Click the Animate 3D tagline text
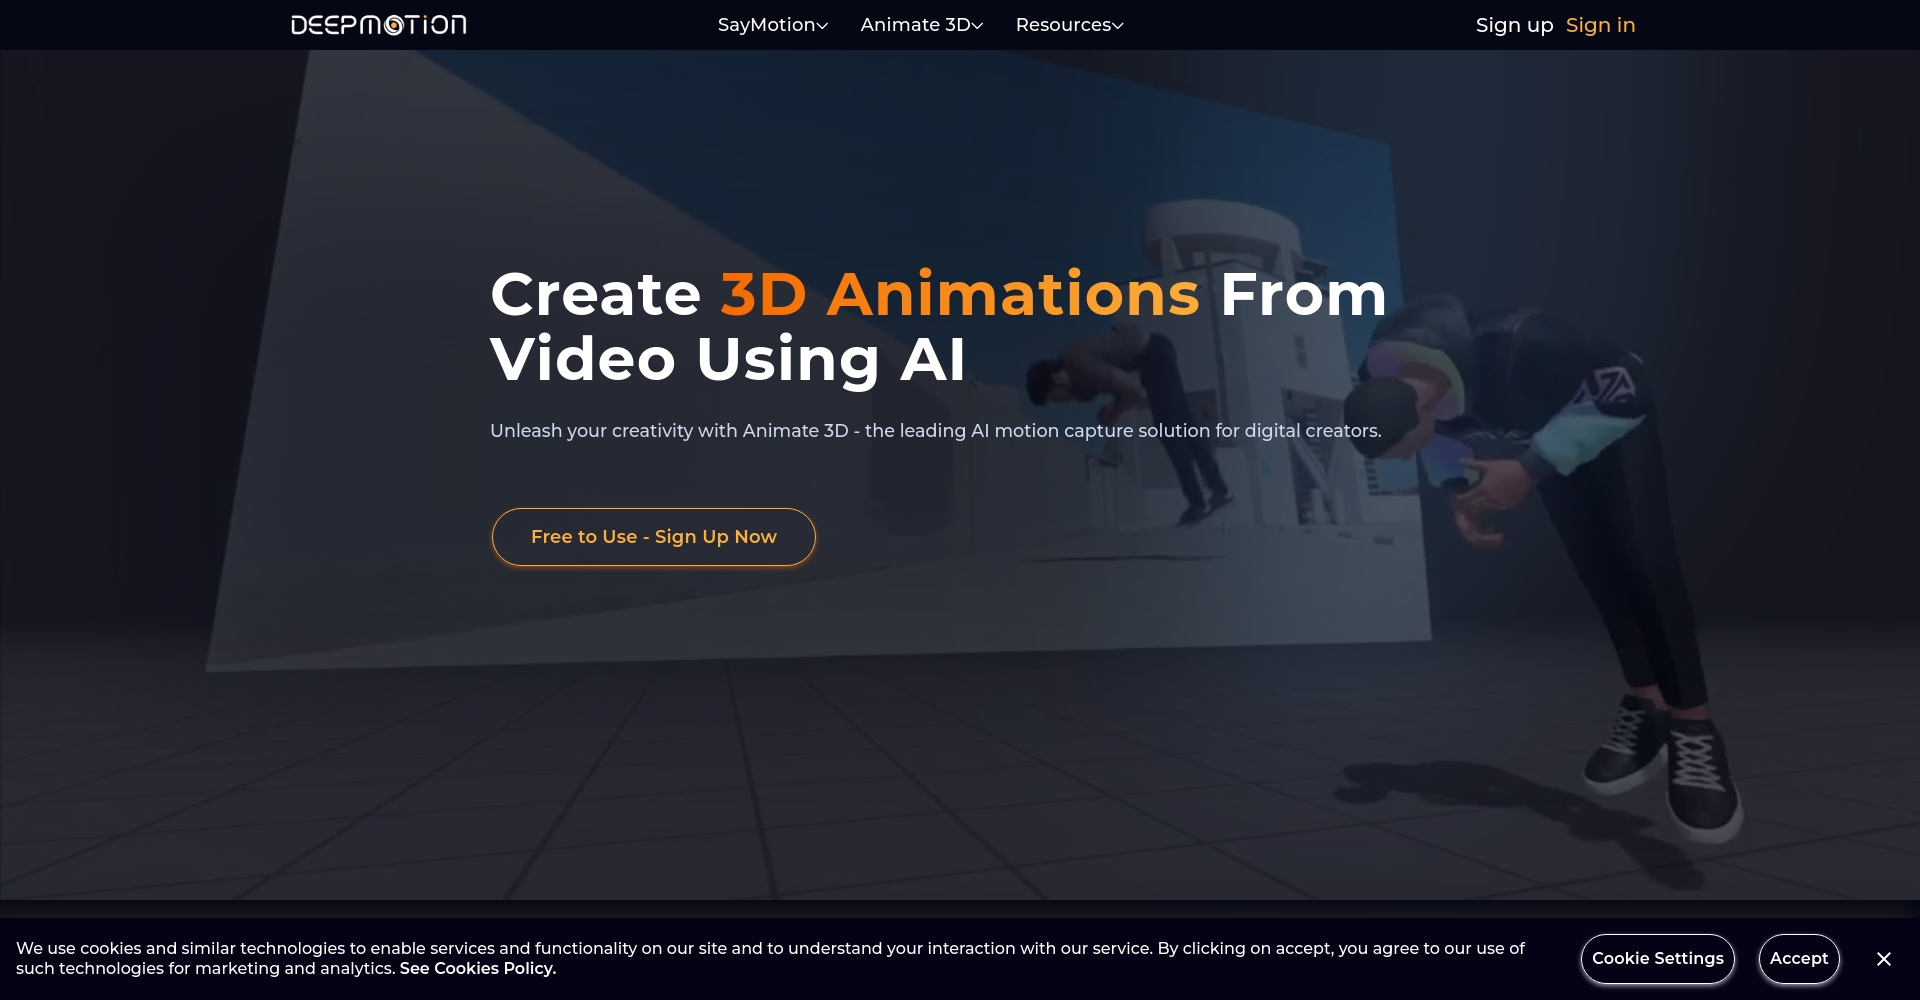 pyautogui.click(x=935, y=431)
